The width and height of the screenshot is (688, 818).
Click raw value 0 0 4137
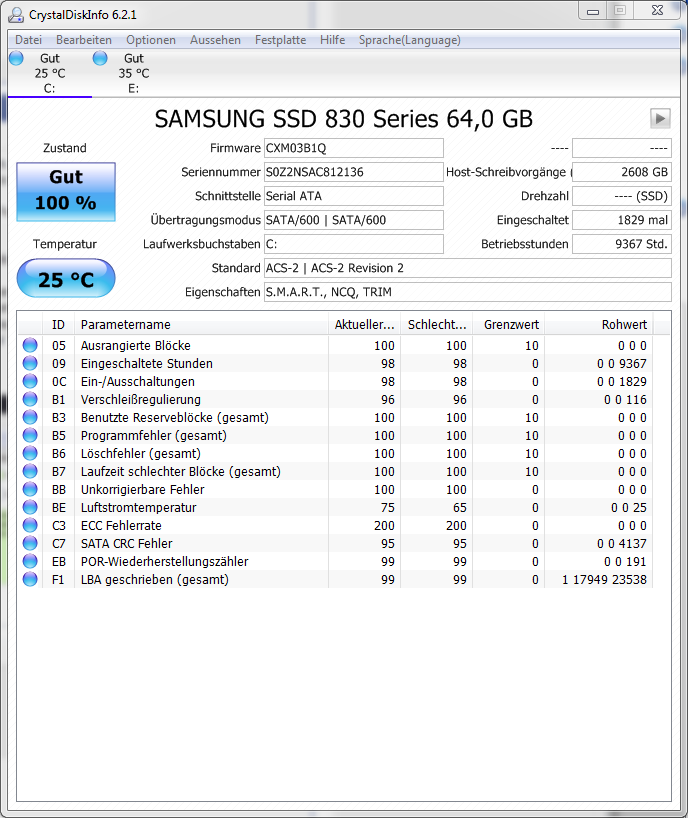point(622,544)
